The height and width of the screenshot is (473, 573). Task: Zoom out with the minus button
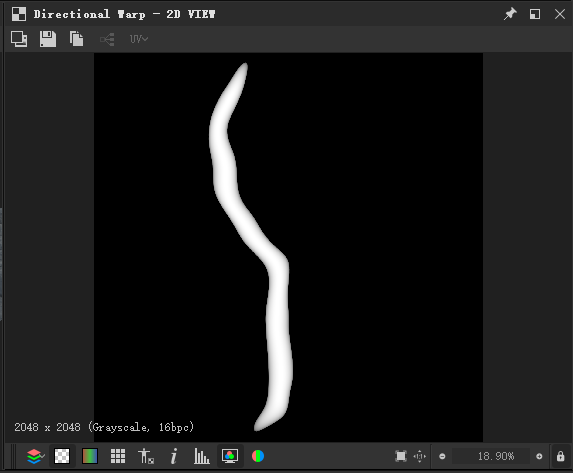[442, 456]
